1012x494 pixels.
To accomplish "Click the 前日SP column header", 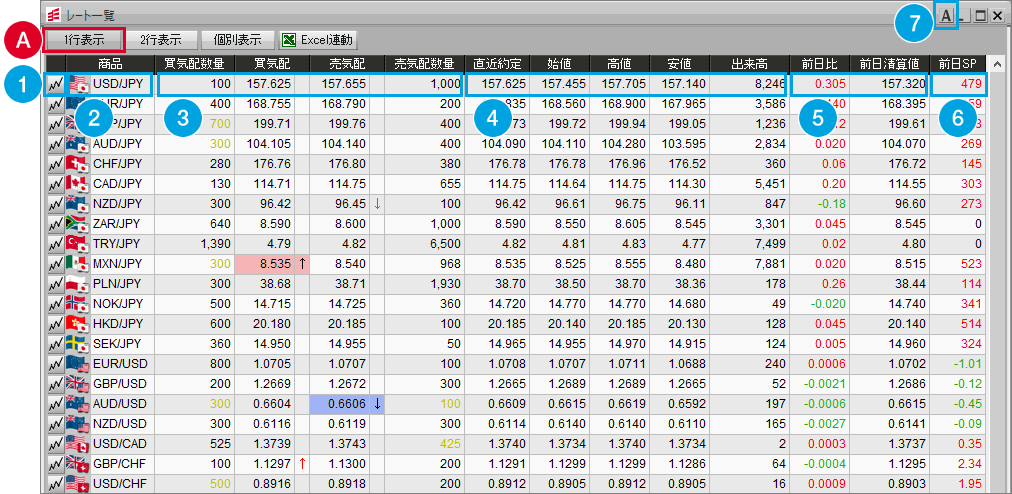I will click(958, 64).
